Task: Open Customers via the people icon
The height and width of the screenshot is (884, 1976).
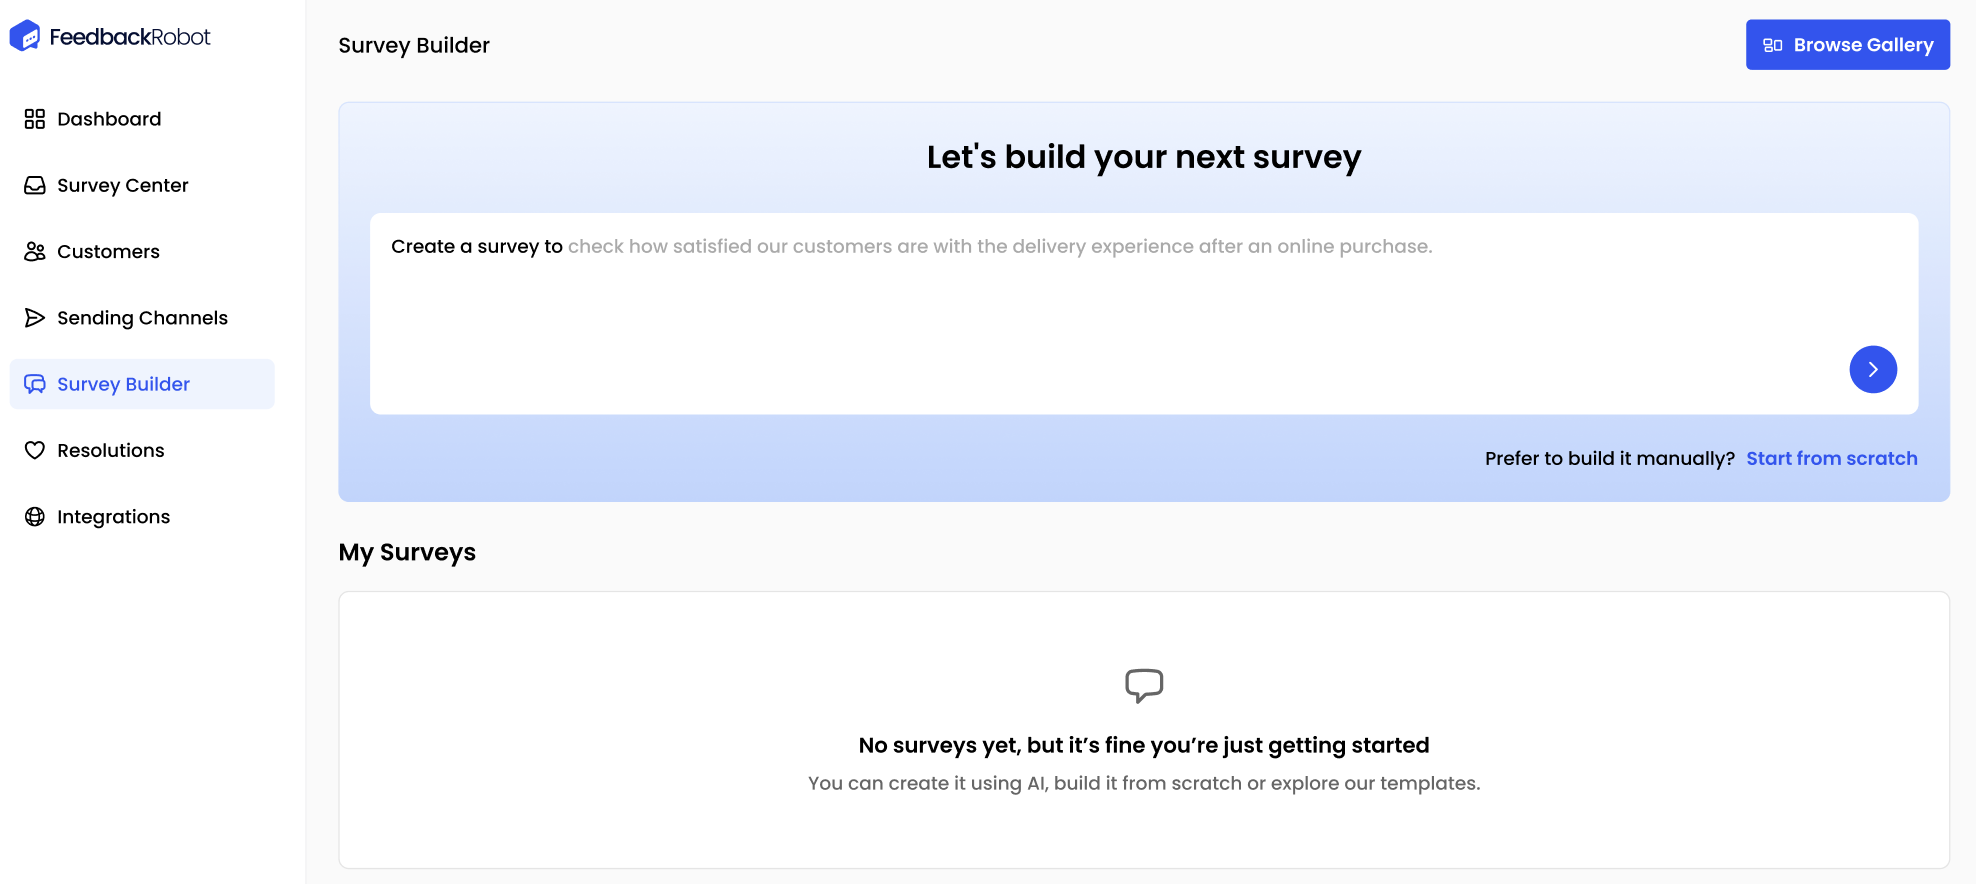Action: point(35,251)
